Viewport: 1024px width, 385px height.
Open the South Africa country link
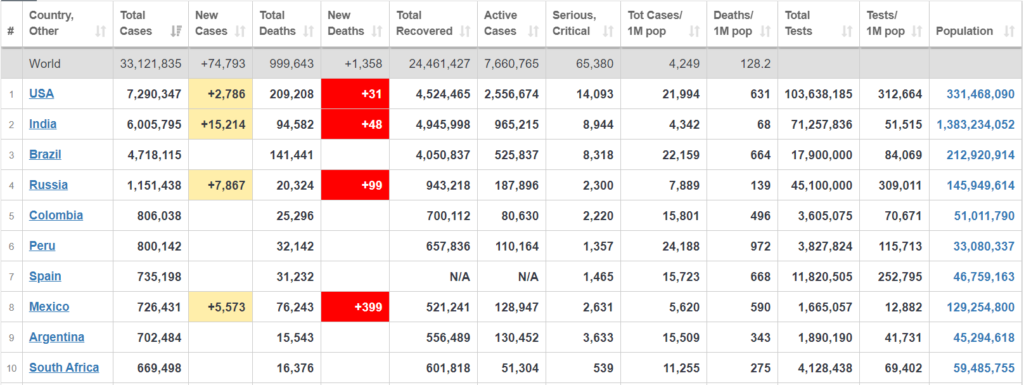click(64, 367)
